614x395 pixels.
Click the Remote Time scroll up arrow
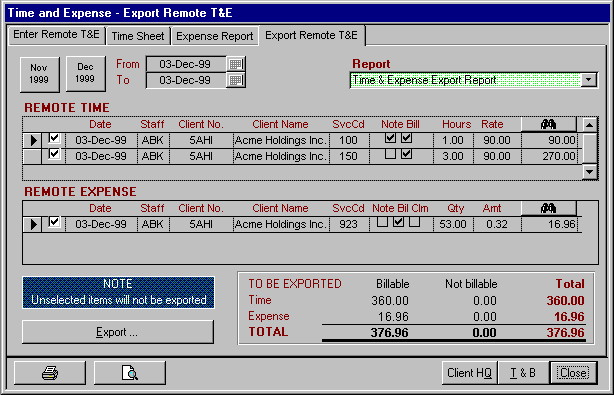pyautogui.click(x=589, y=125)
